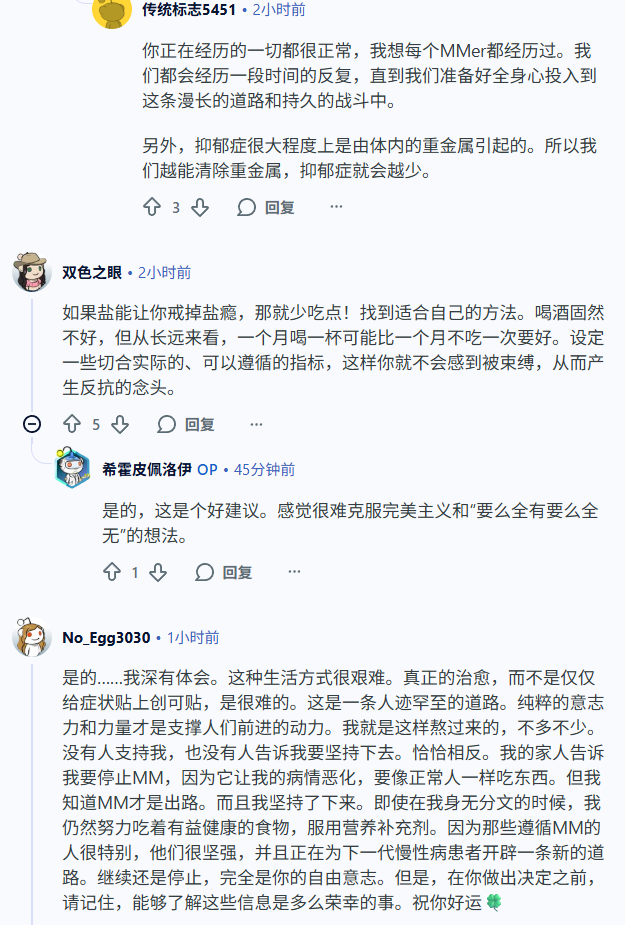This screenshot has width=625, height=925.
Task: Open 双色之眼 username profile link
Action: coord(92,272)
